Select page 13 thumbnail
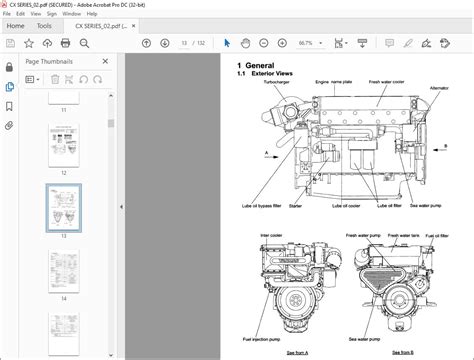Image resolution: width=474 pixels, height=360 pixels. (64, 208)
